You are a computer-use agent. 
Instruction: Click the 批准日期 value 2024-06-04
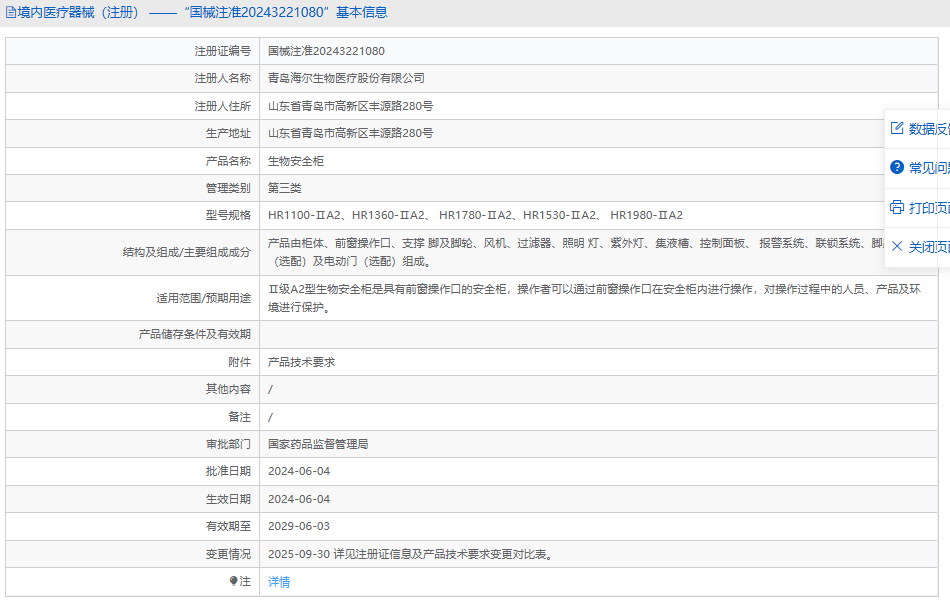(299, 471)
